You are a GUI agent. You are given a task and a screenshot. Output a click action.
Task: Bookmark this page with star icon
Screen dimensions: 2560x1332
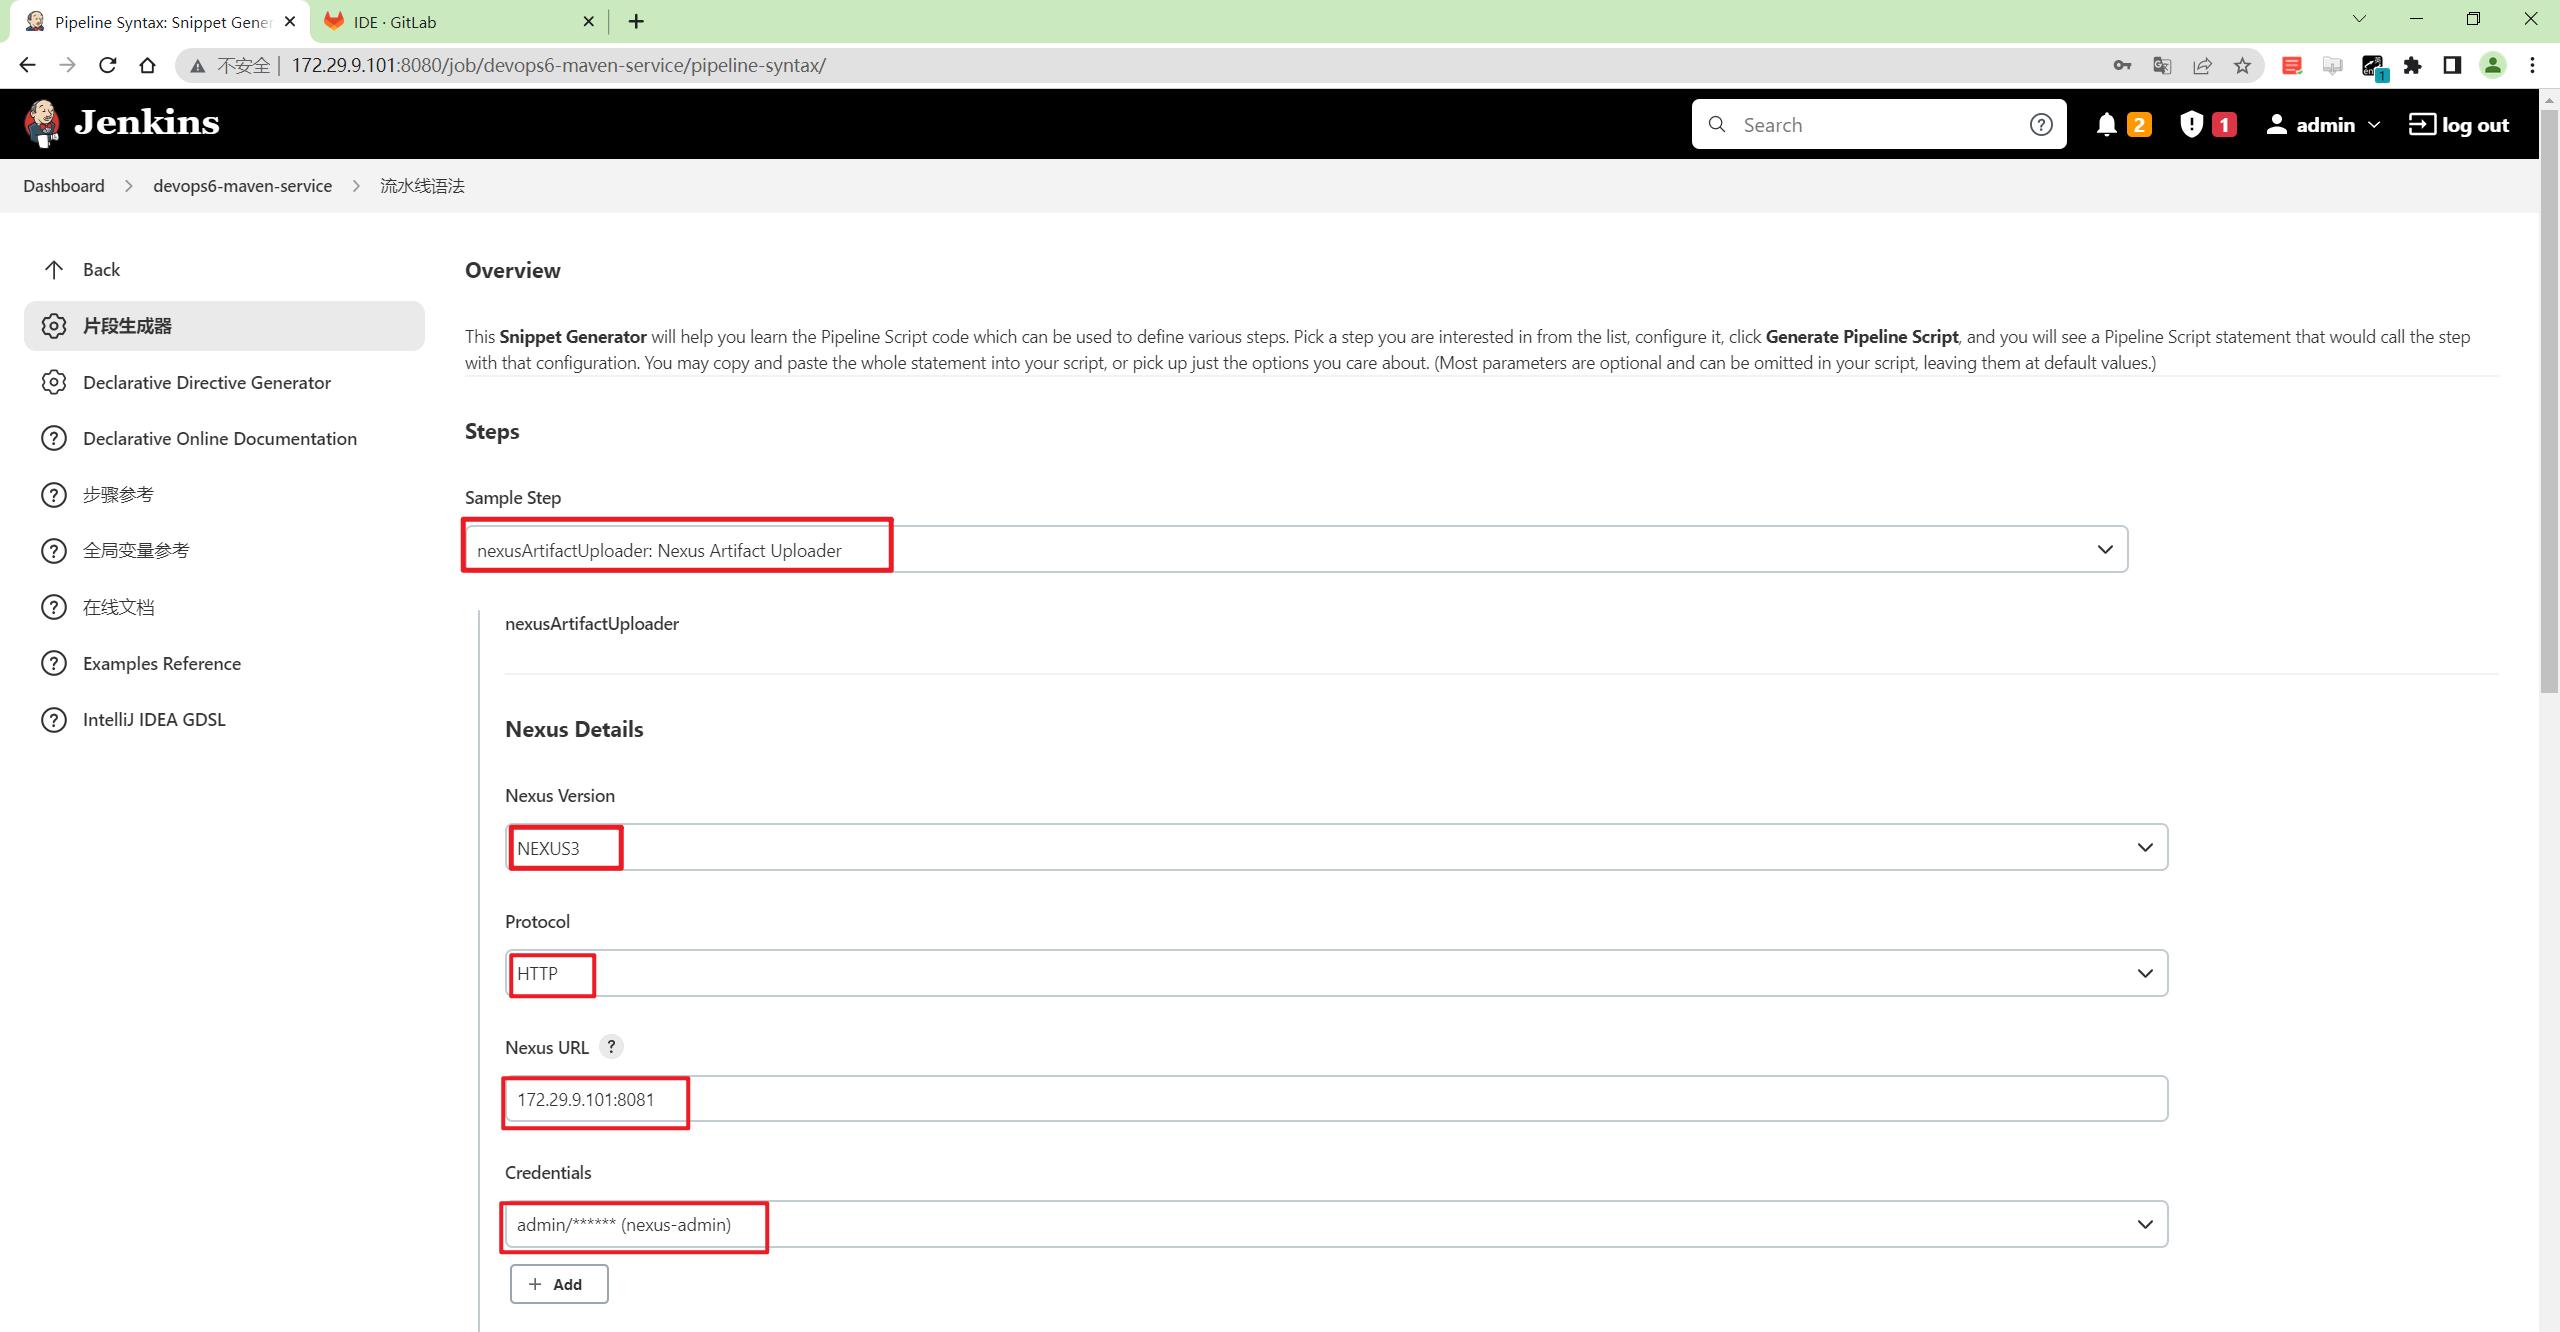click(2242, 65)
